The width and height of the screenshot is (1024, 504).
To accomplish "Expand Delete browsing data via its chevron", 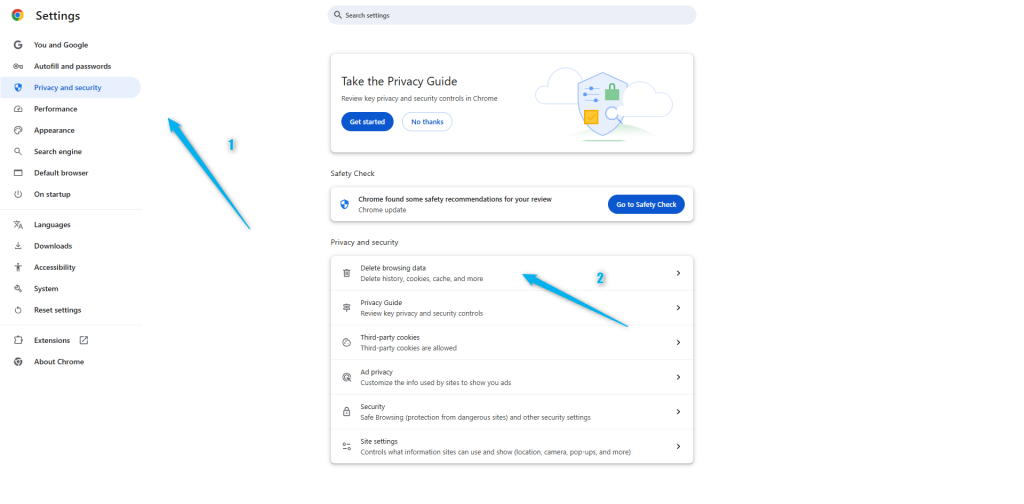I will pyautogui.click(x=678, y=273).
